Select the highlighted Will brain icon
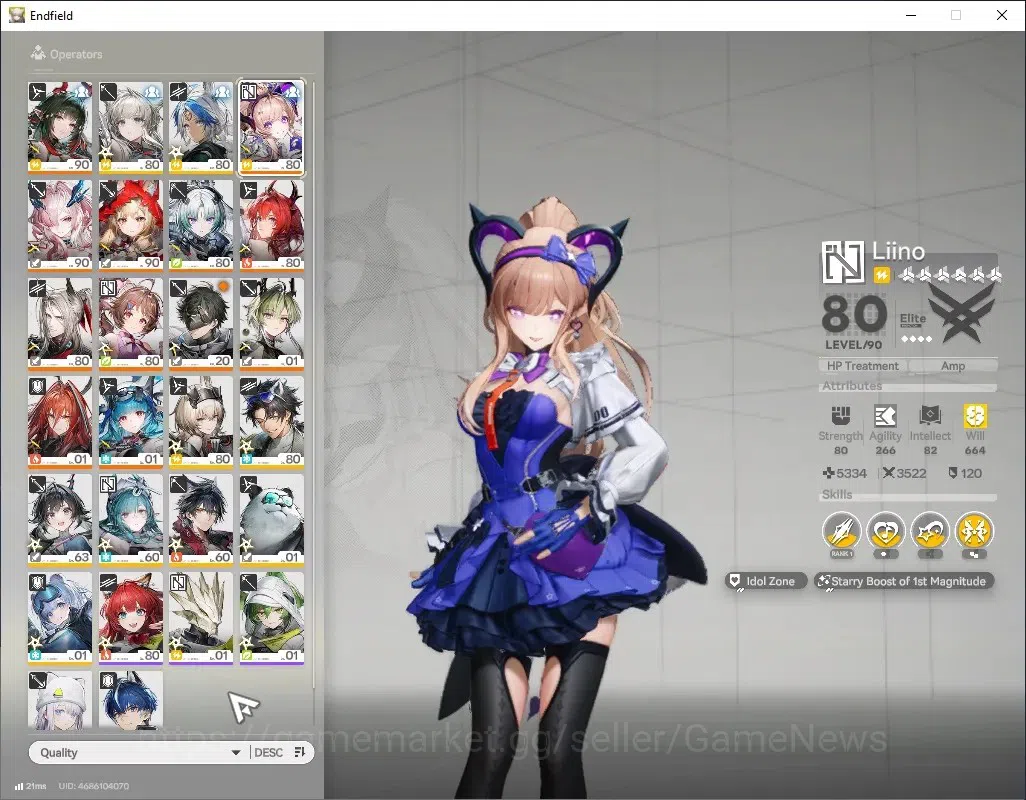This screenshot has height=800, width=1026. point(975,416)
